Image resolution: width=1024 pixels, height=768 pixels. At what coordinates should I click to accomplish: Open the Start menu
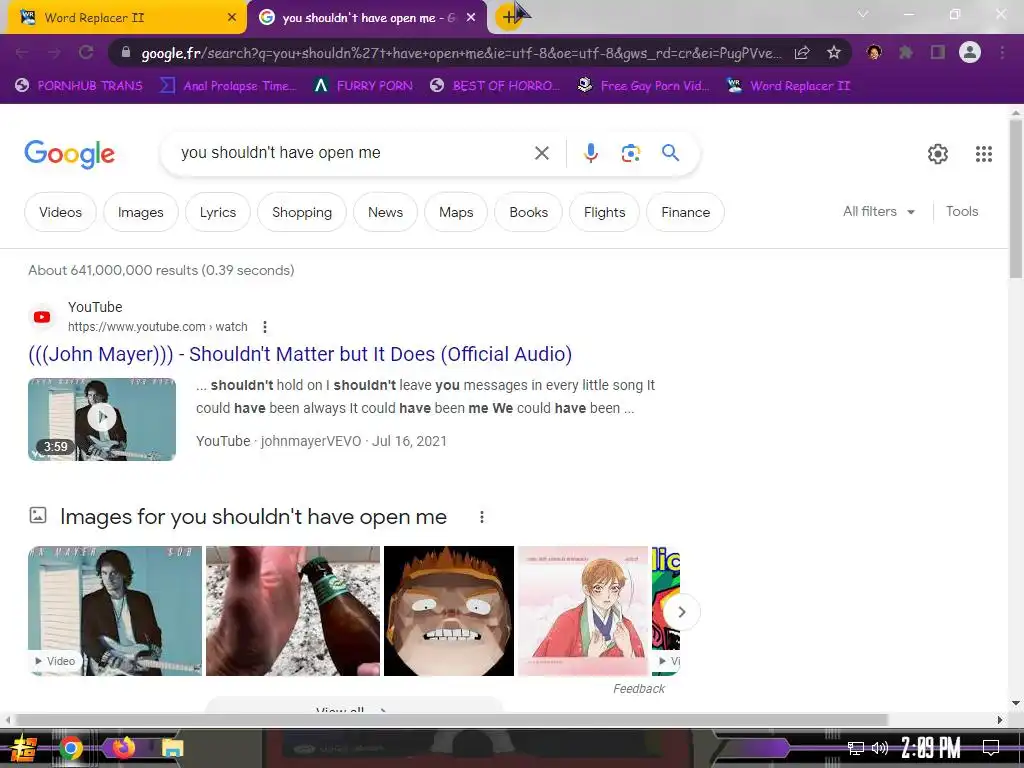[x=22, y=748]
